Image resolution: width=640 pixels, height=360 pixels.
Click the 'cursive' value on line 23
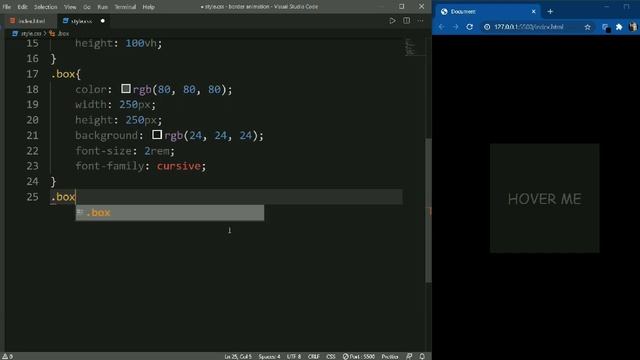pyautogui.click(x=179, y=166)
